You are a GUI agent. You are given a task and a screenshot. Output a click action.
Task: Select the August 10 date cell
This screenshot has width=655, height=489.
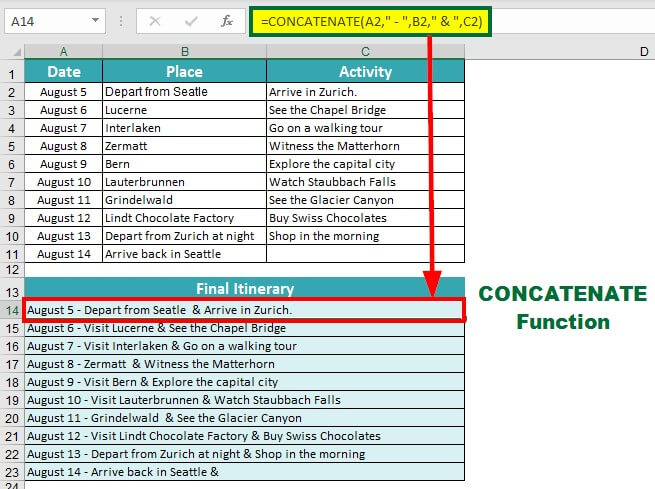(63, 182)
